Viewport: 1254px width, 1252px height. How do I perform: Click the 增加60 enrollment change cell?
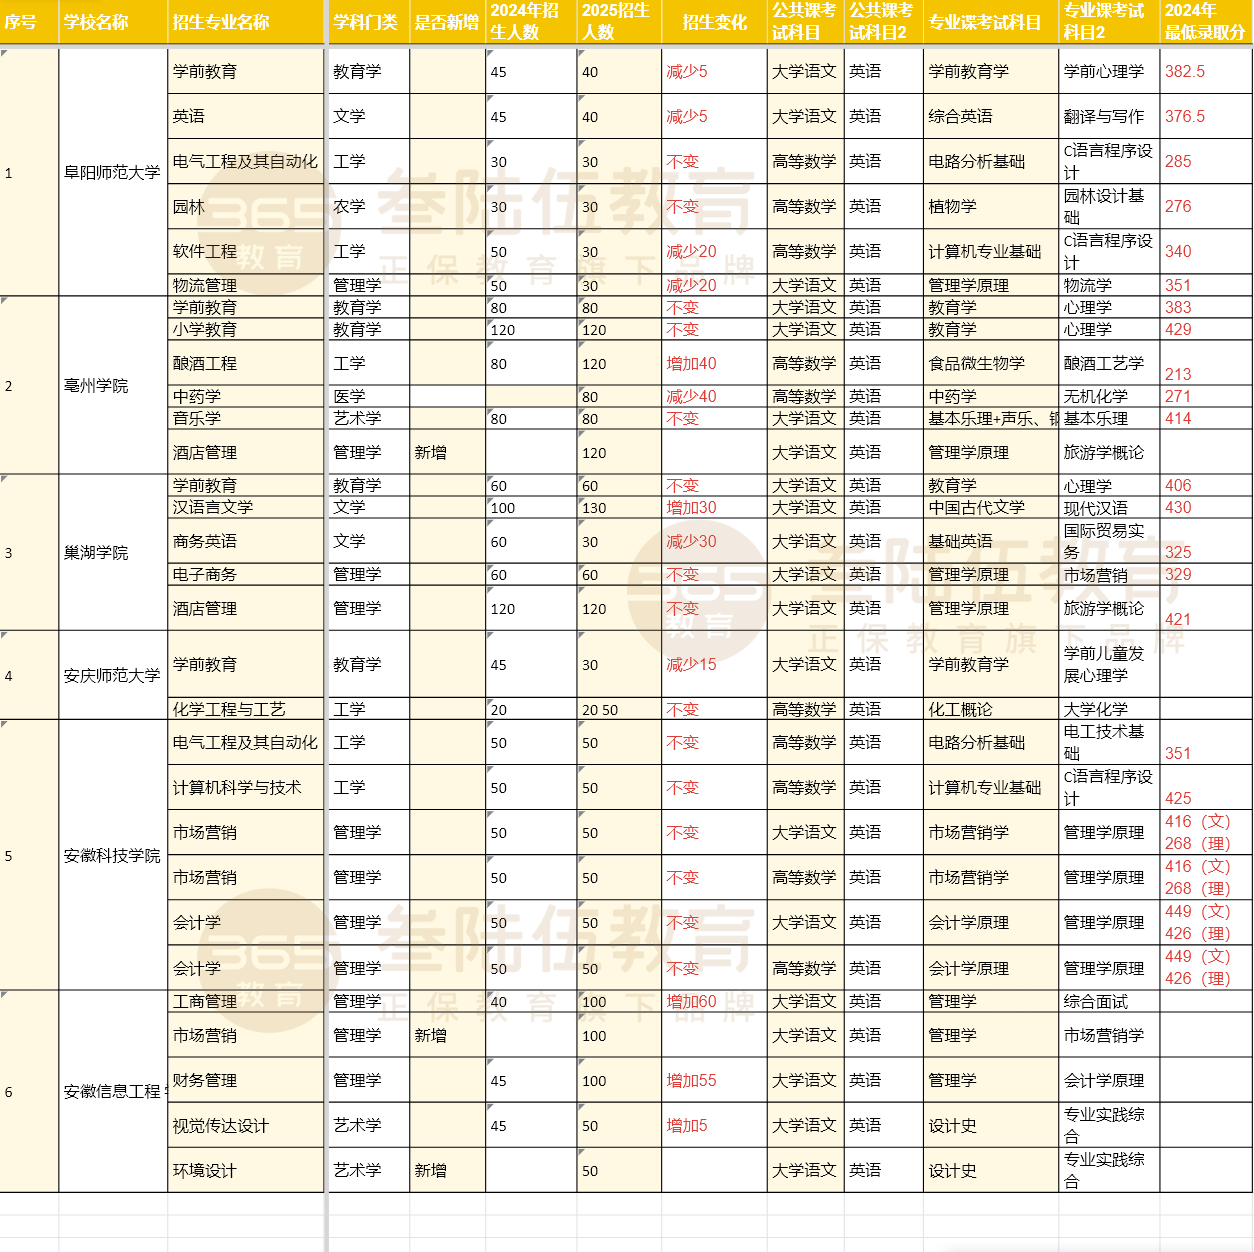click(713, 1002)
